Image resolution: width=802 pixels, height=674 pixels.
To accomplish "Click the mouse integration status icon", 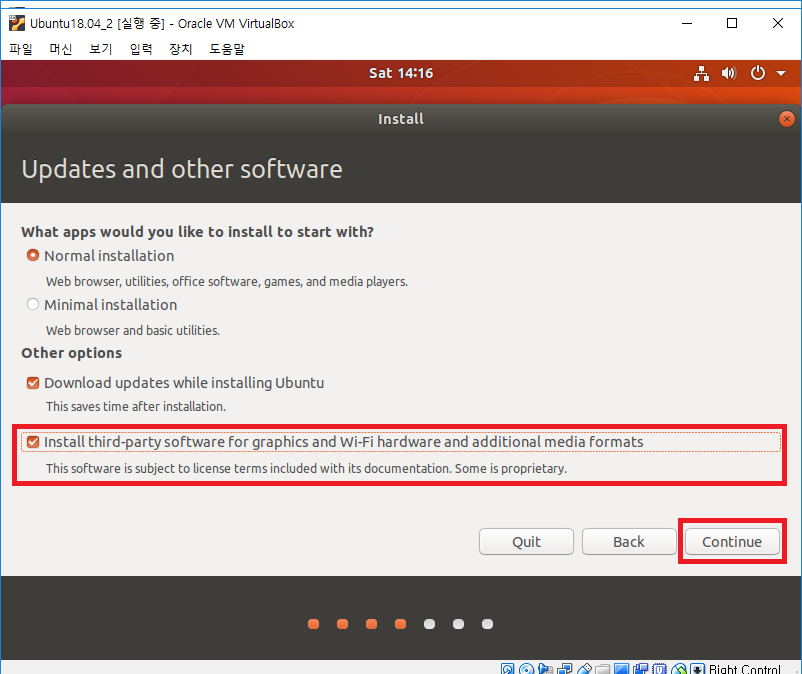I will [679, 669].
